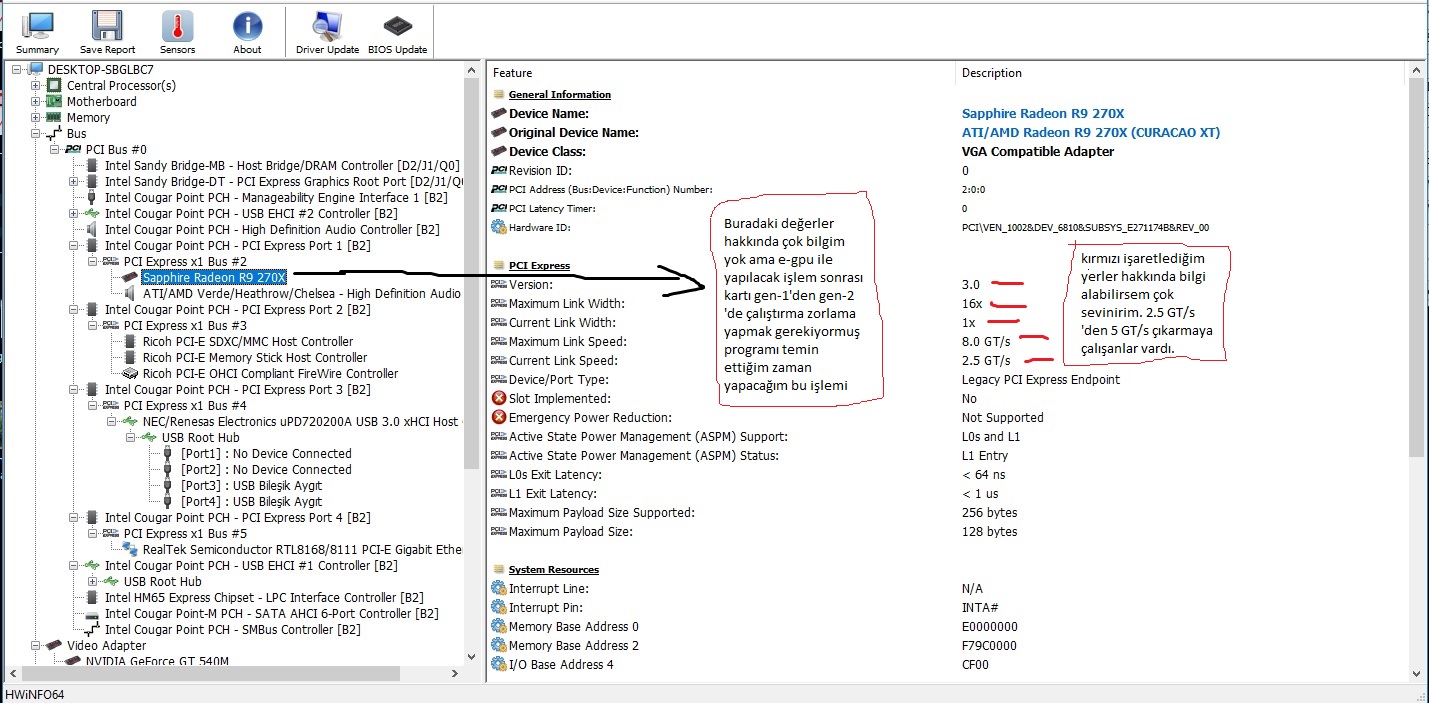Click the details pane vertical scrollbar
This screenshot has width=1429, height=703.
tap(1415, 372)
